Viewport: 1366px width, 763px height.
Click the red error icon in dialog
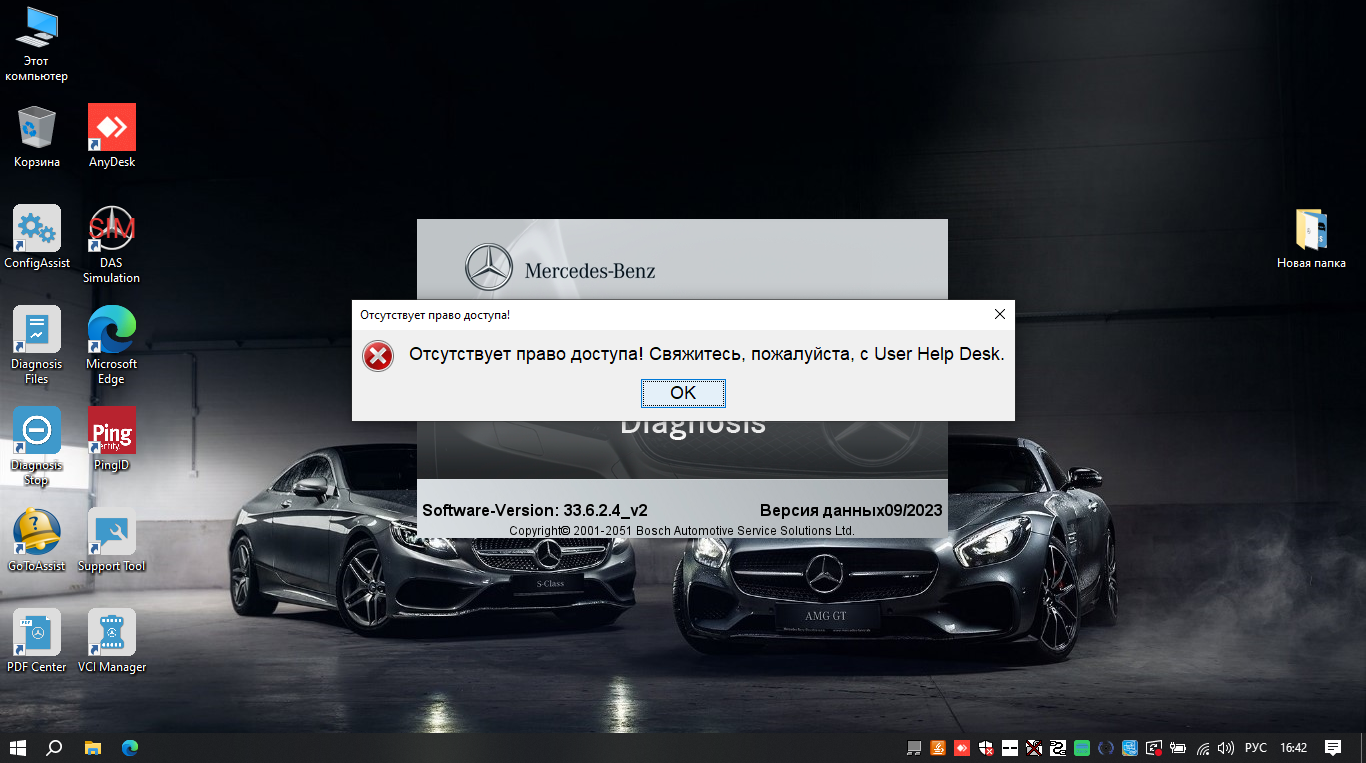(x=378, y=355)
